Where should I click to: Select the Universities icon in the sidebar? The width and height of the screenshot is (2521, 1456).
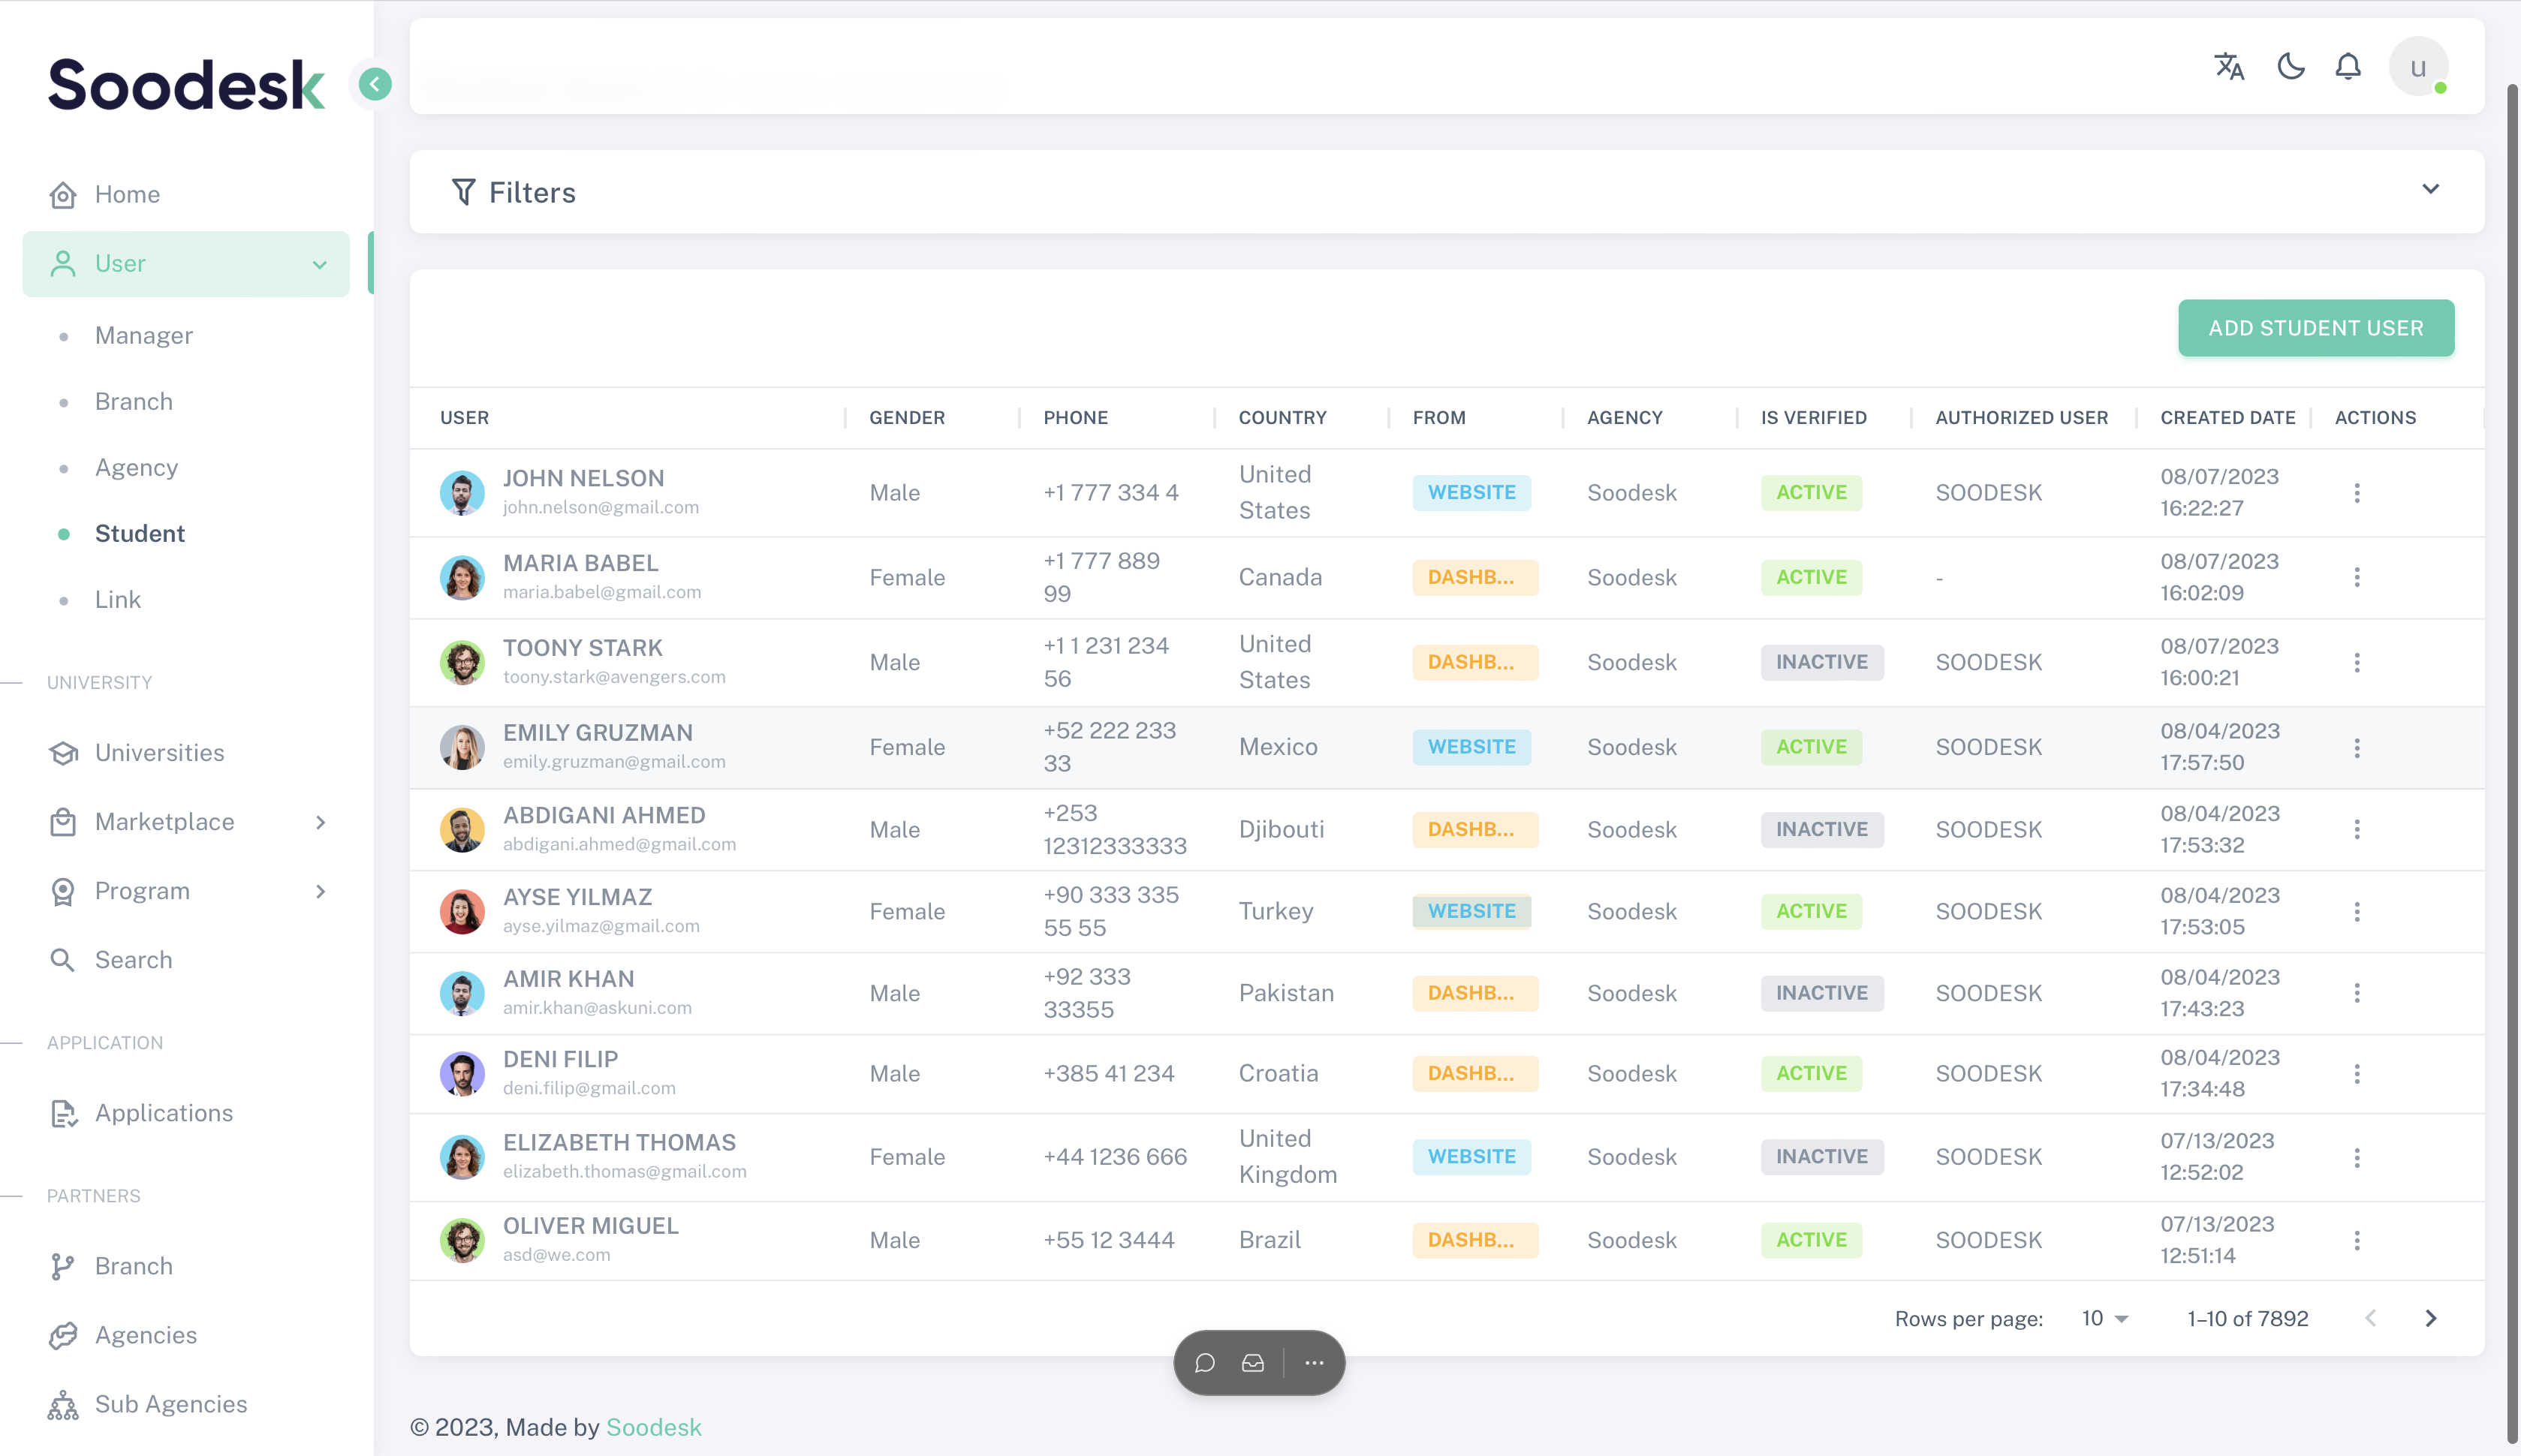[62, 753]
